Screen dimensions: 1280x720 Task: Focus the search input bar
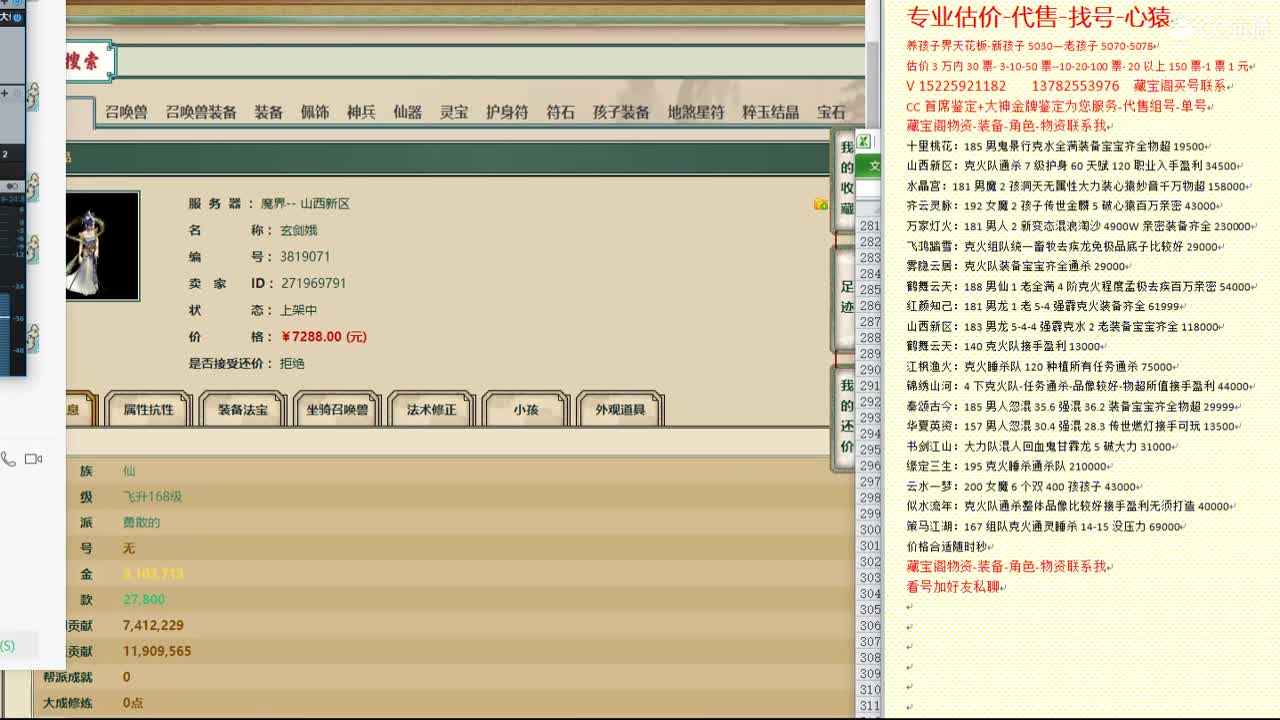(490, 62)
